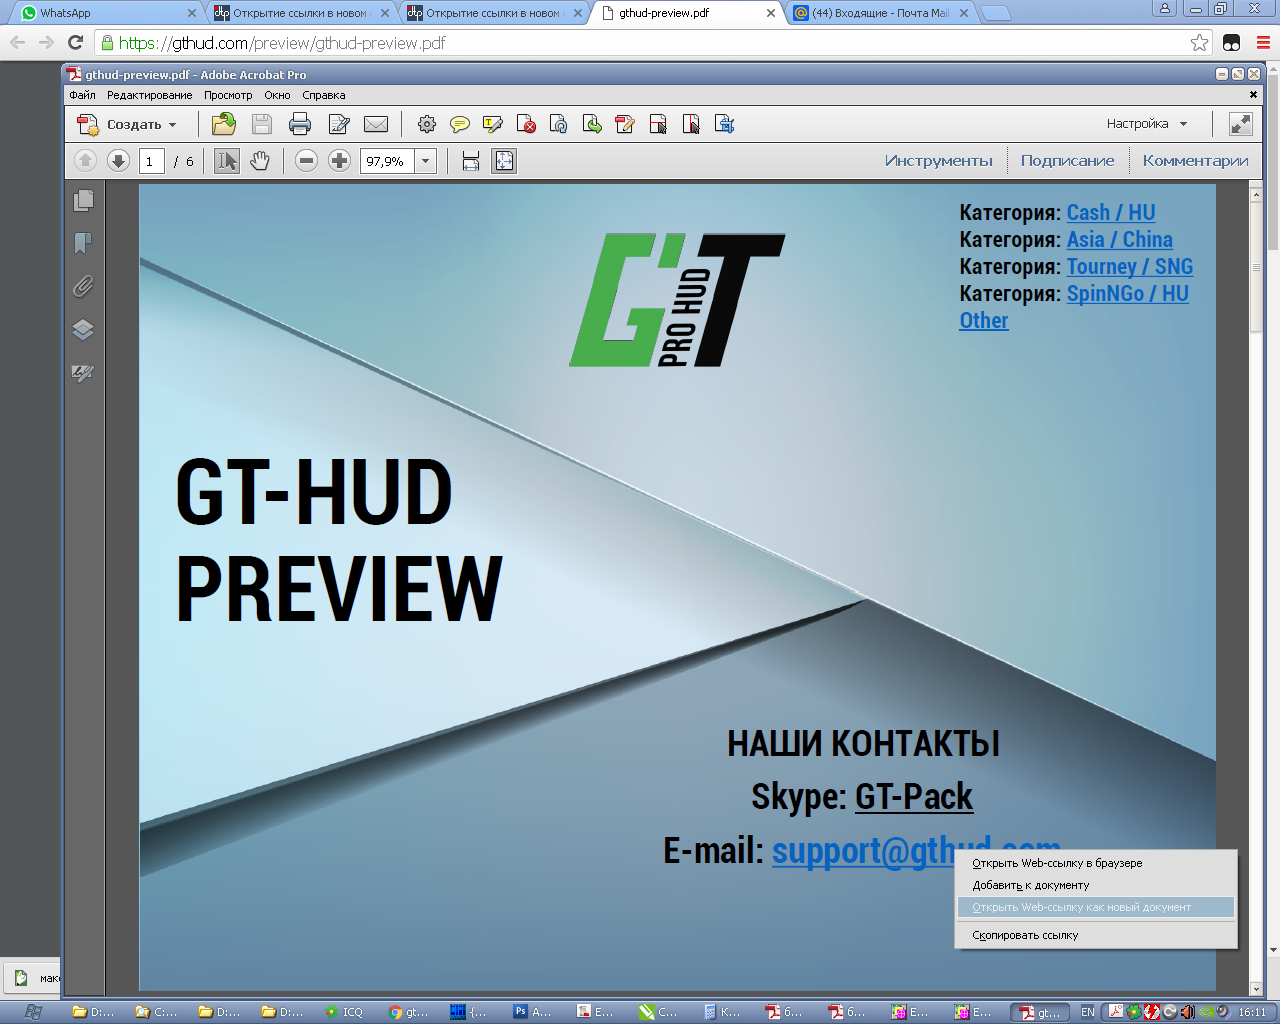Open the Подписание signing pane
Screen dimensions: 1280x1024
pyautogui.click(x=1067, y=161)
